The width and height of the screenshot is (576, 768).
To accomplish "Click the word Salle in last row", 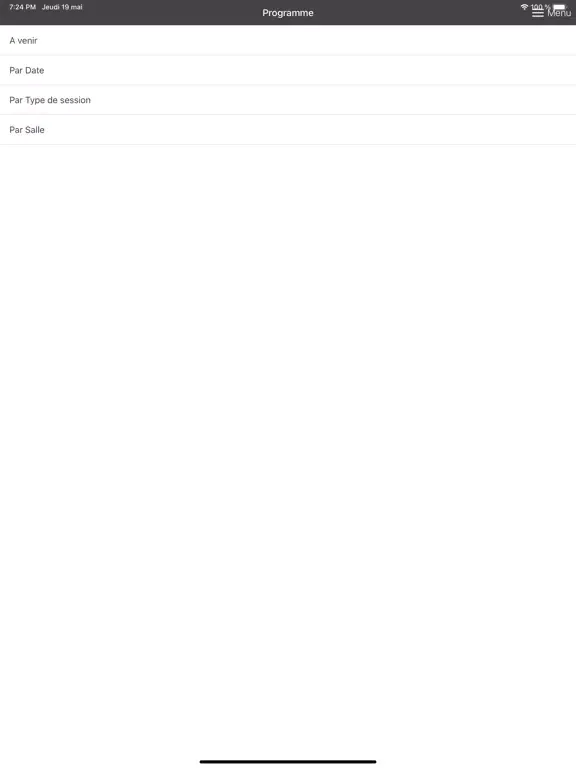I will [x=35, y=130].
